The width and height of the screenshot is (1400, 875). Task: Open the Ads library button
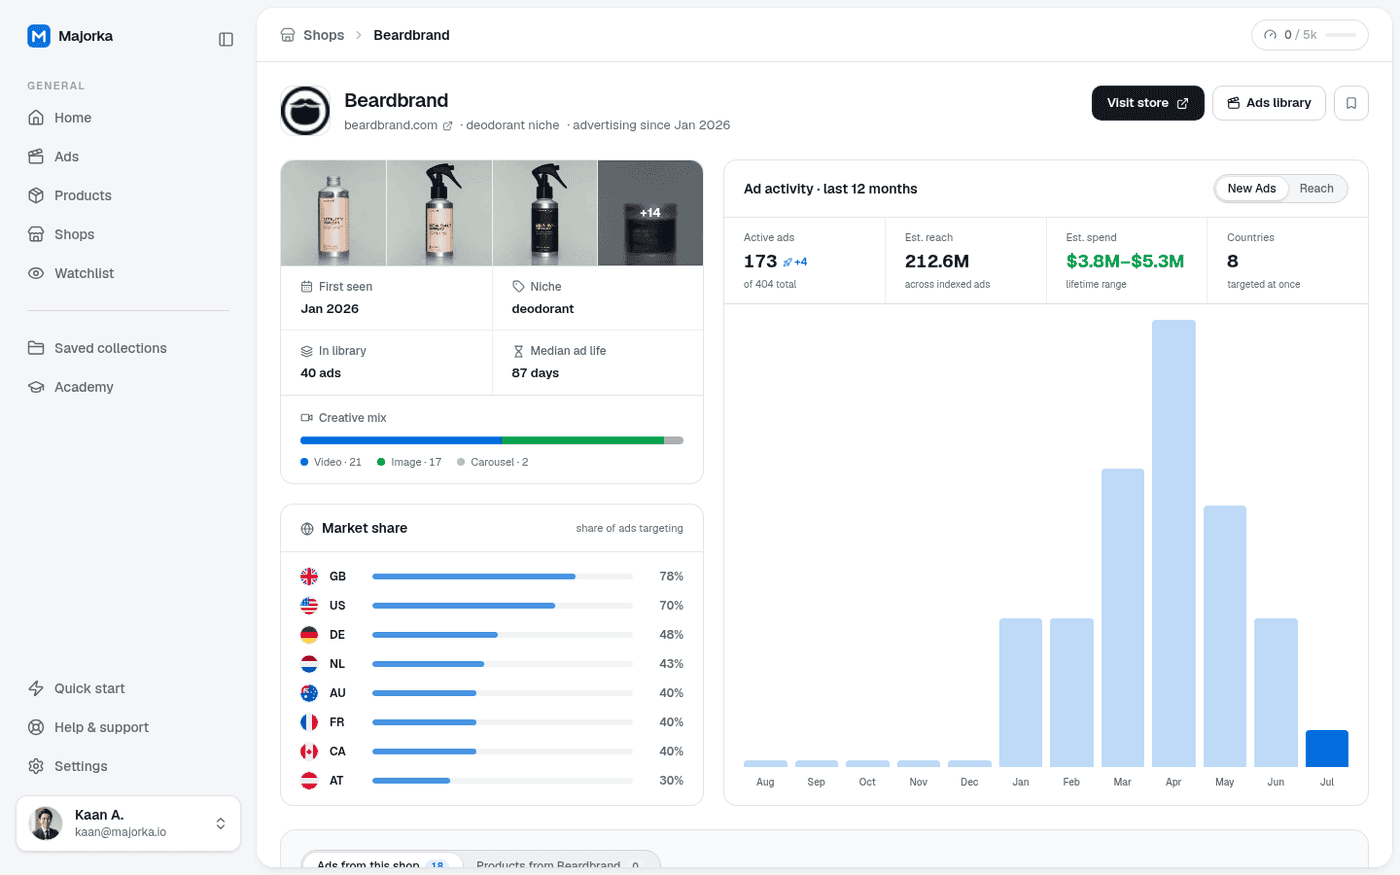tap(1269, 103)
